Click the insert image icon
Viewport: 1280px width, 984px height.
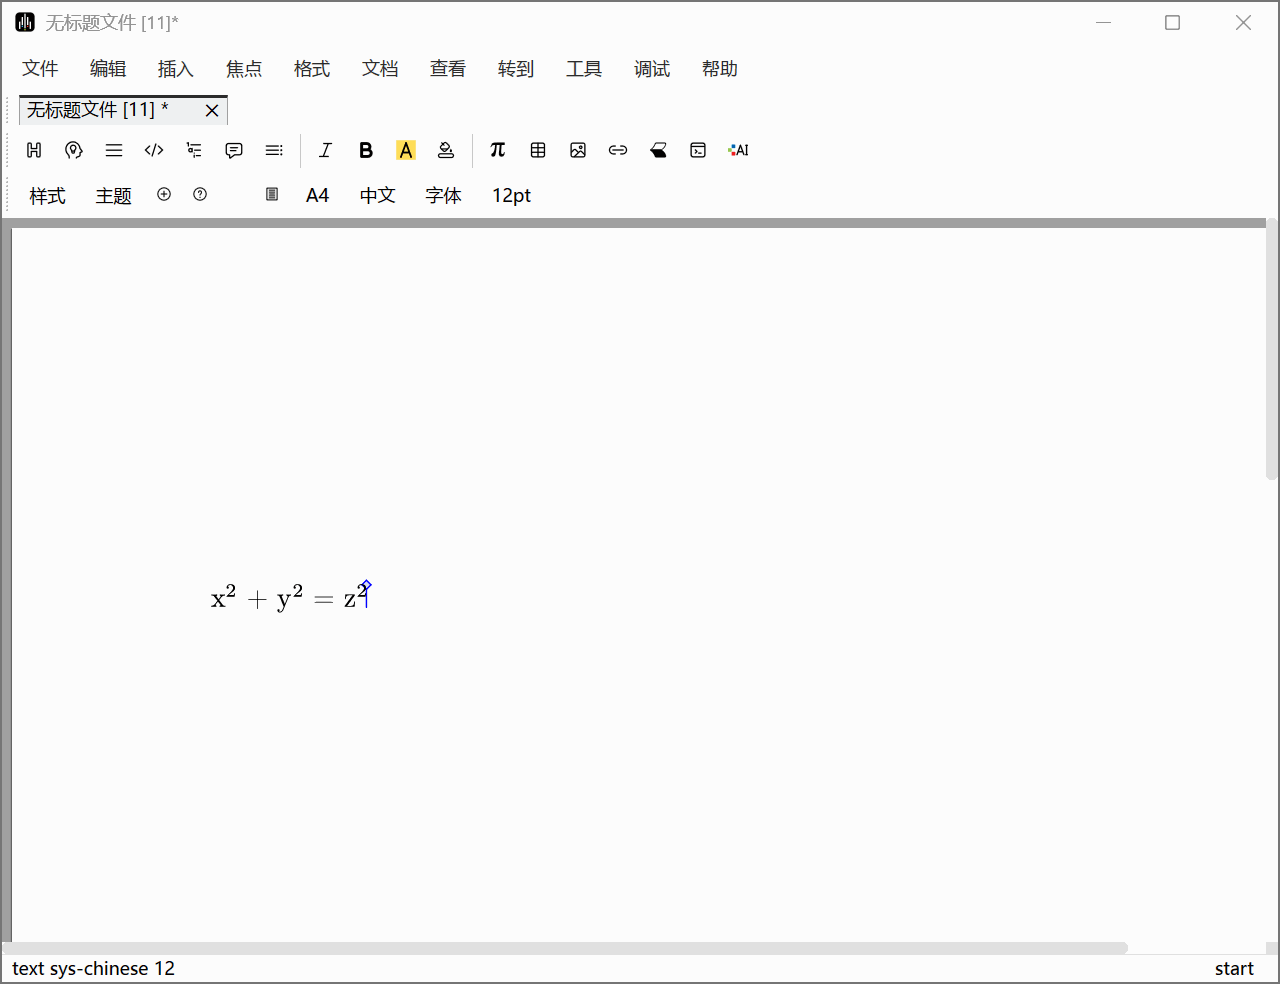[578, 150]
